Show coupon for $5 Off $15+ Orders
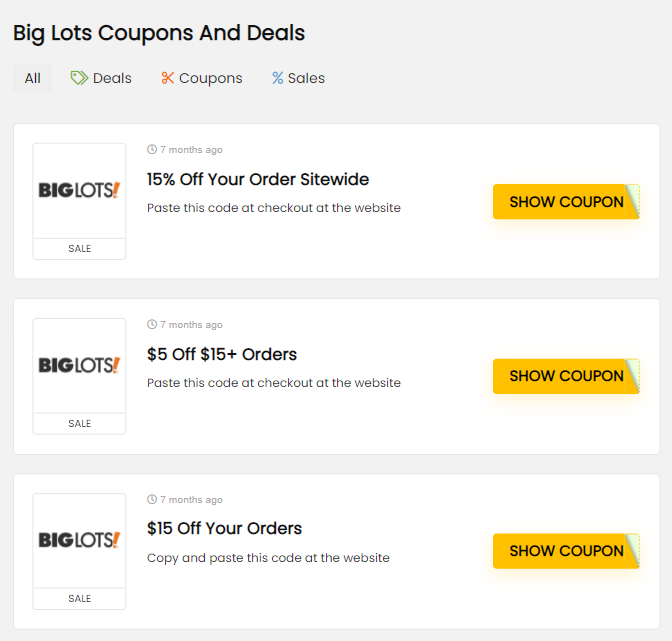672x641 pixels. click(x=566, y=377)
